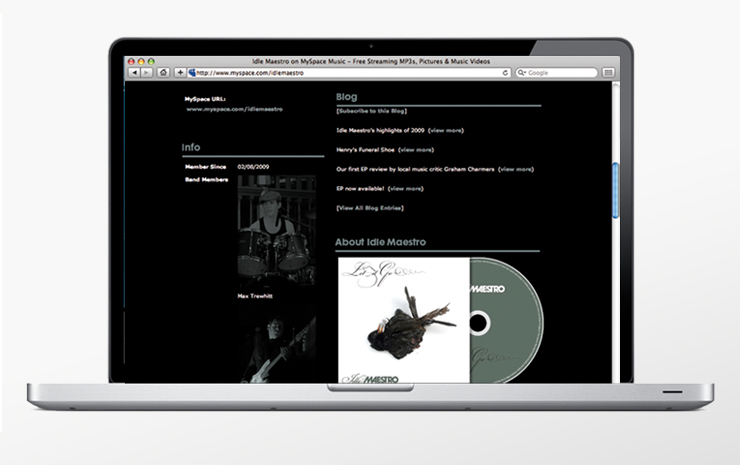
Task: Click the site favicon in address bar
Action: (192, 73)
